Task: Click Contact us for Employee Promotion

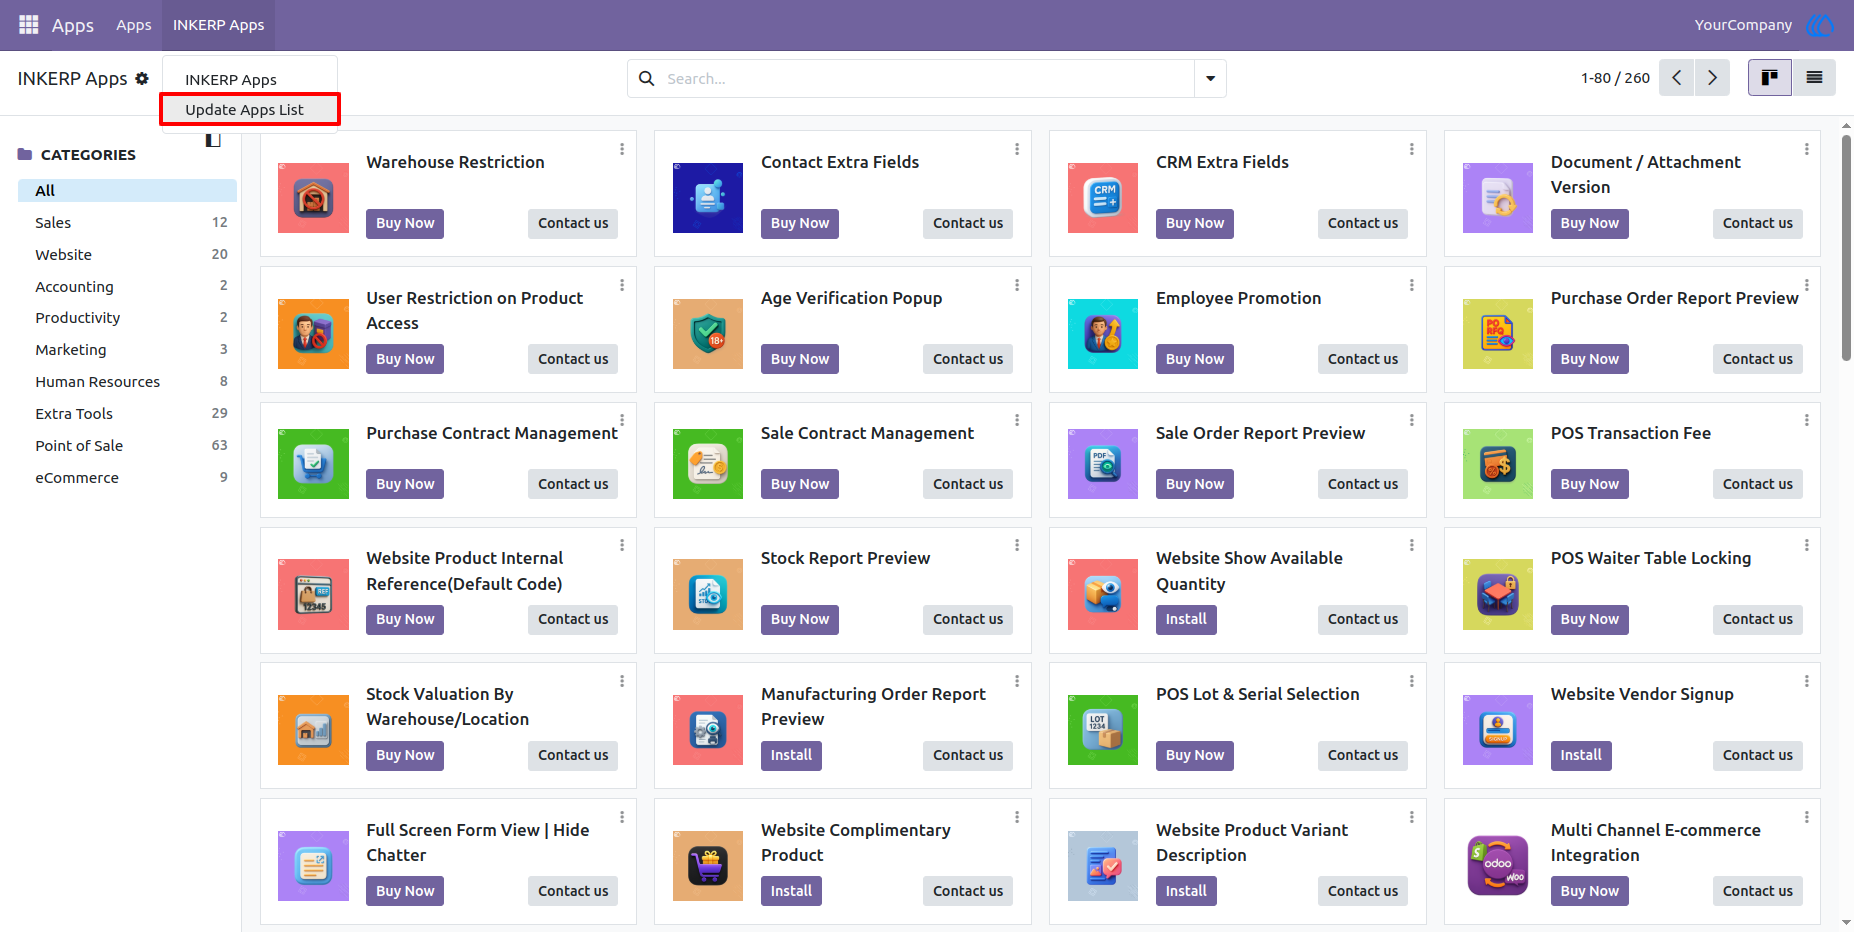Action: click(x=1362, y=359)
